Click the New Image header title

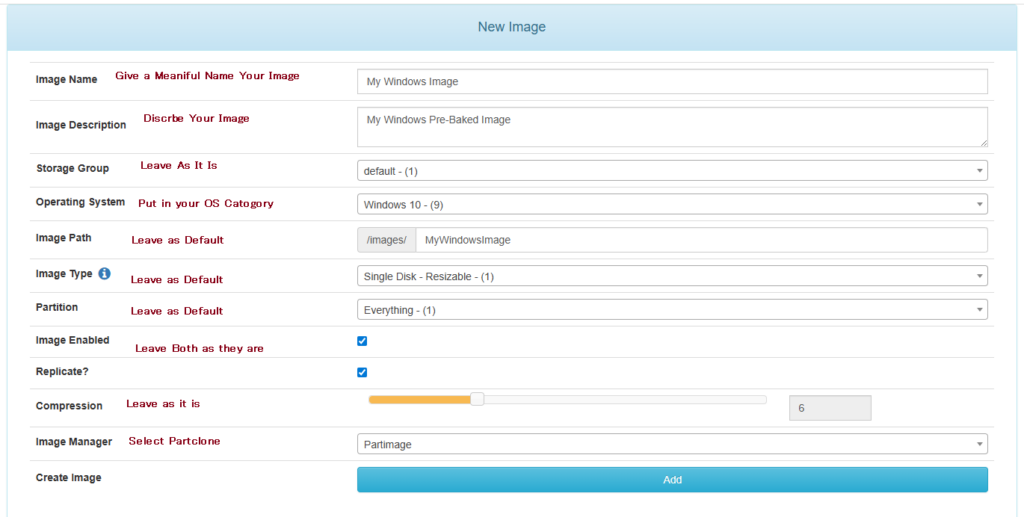tap(512, 27)
